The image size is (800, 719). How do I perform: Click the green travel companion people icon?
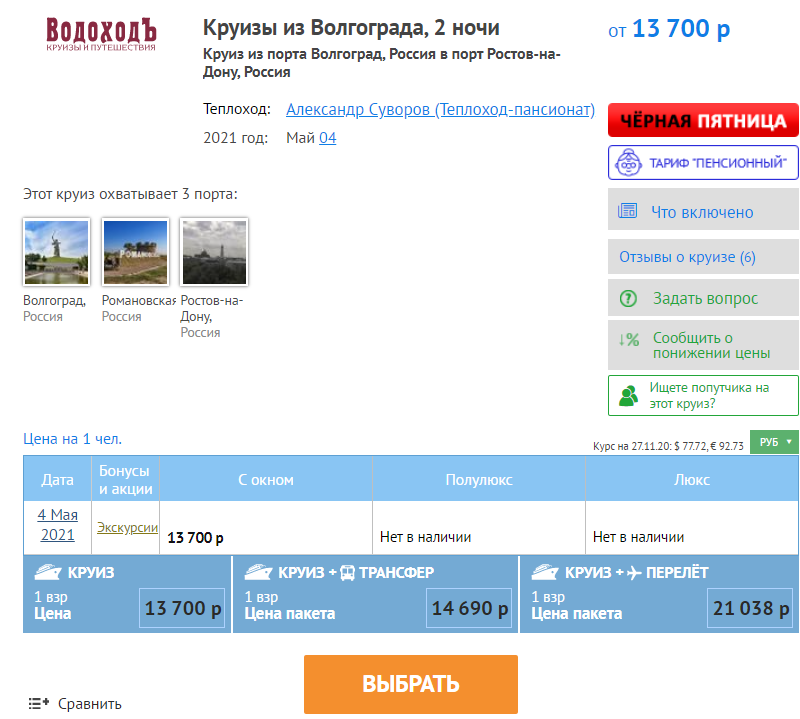tap(629, 395)
